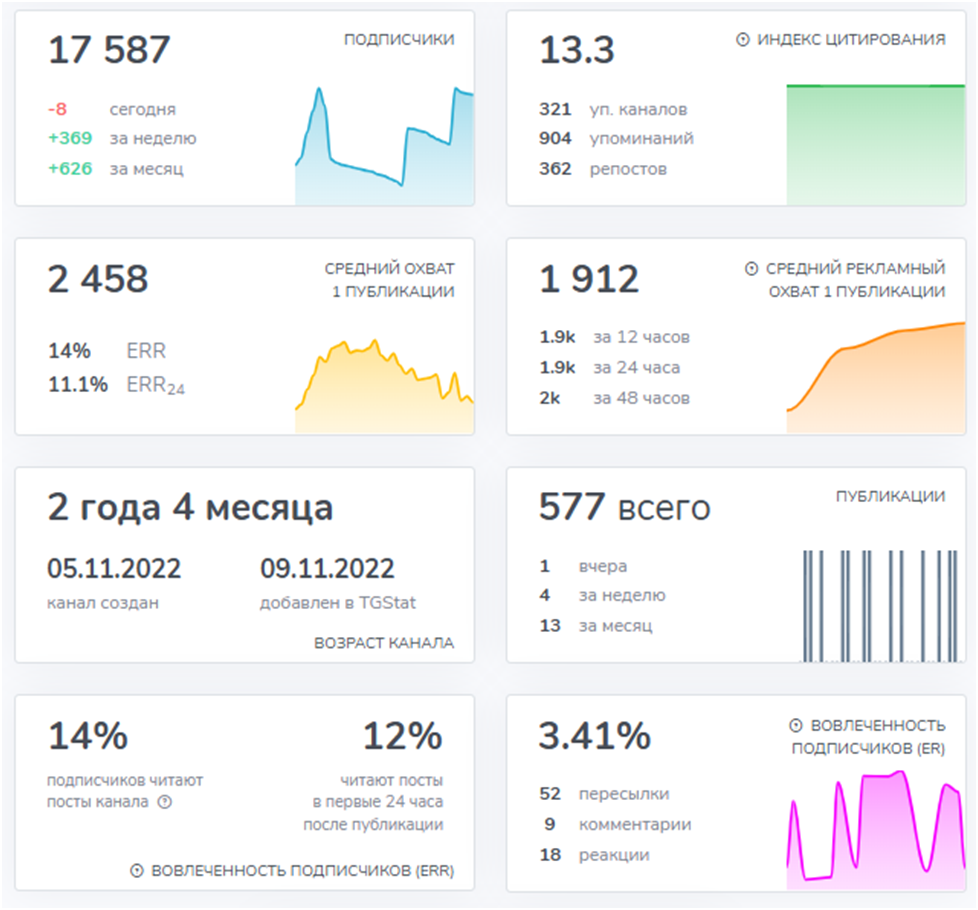Click the publications bar chart
This screenshot has width=978, height=910.
875,605
